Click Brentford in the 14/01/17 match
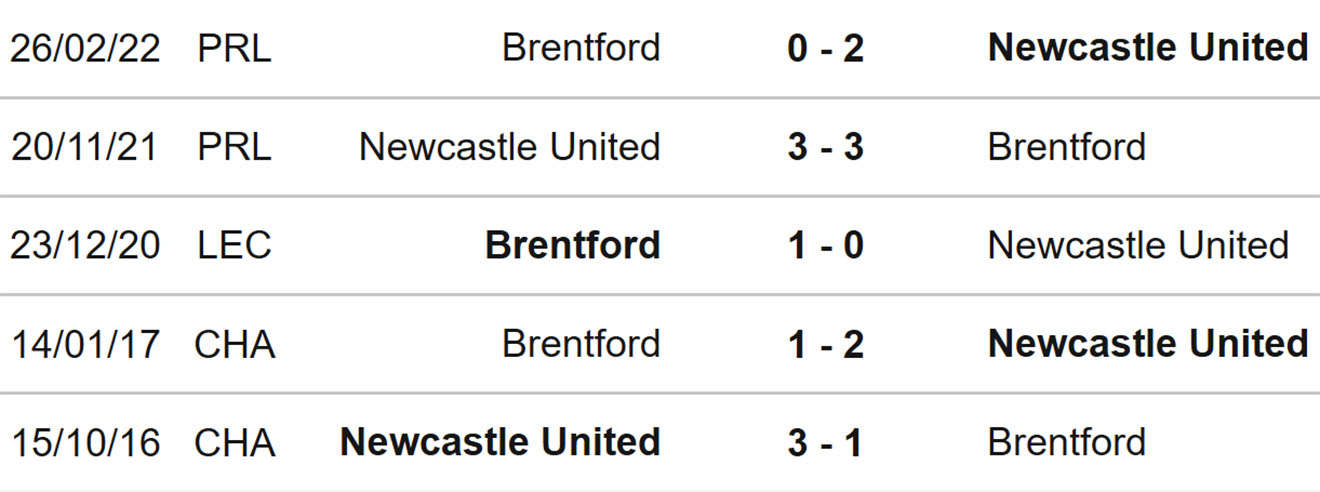Image resolution: width=1320 pixels, height=492 pixels. [x=581, y=344]
